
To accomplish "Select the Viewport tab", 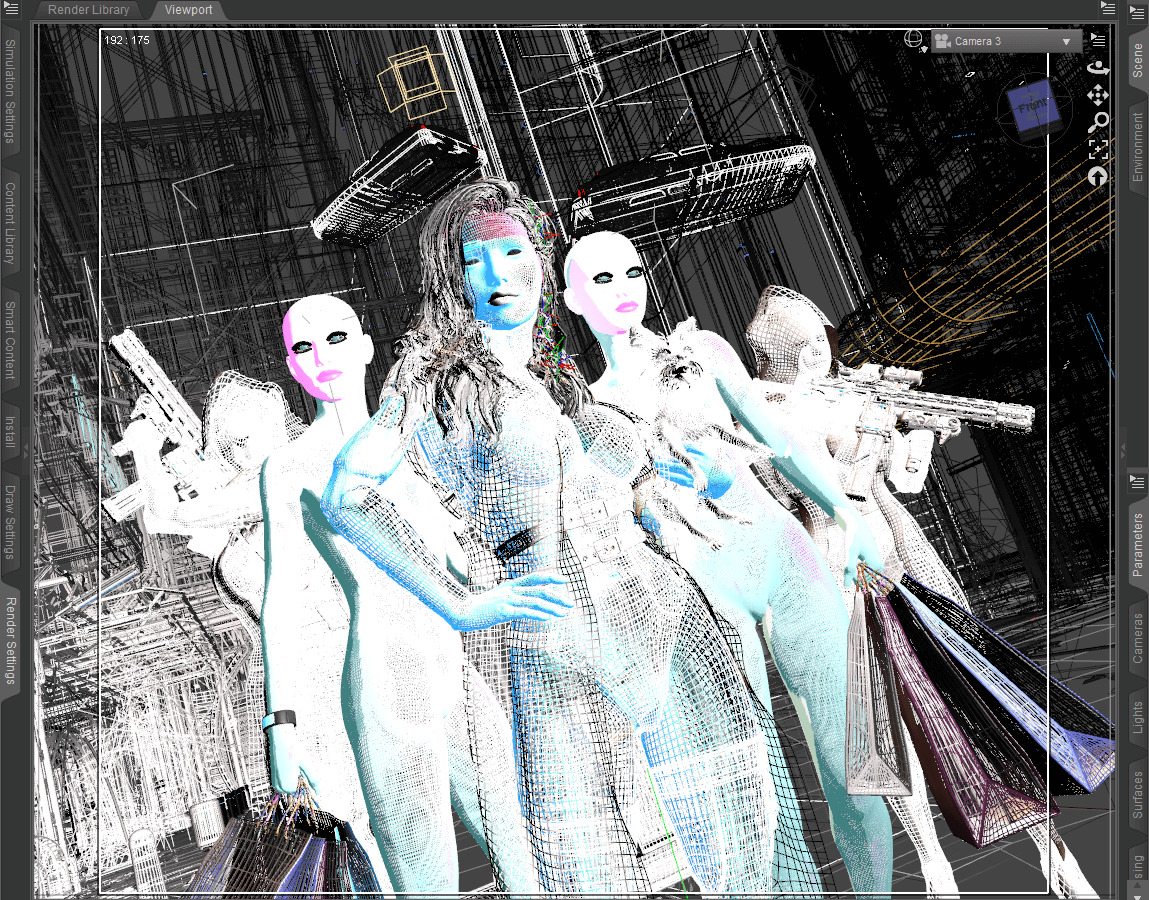I will click(x=188, y=10).
